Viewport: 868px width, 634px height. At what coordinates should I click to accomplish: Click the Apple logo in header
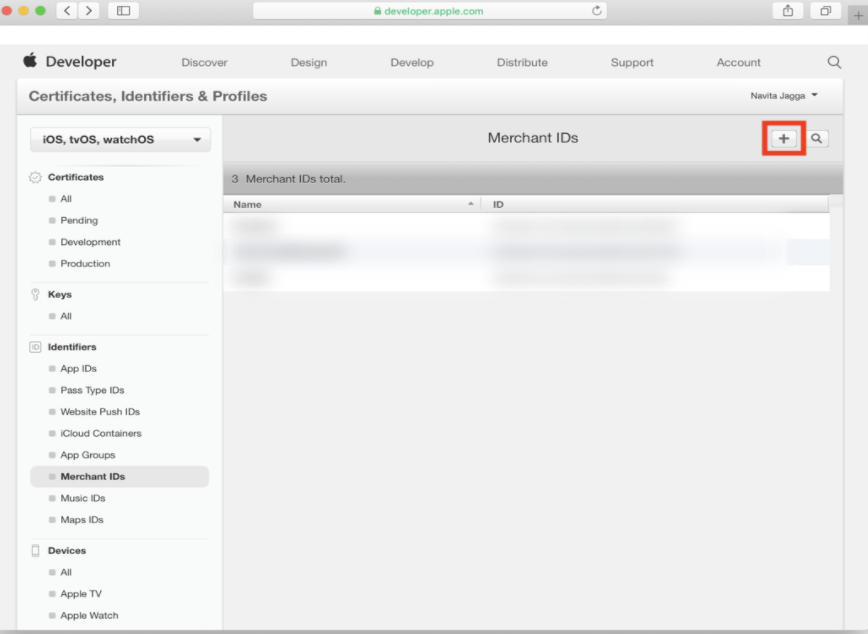(x=30, y=60)
